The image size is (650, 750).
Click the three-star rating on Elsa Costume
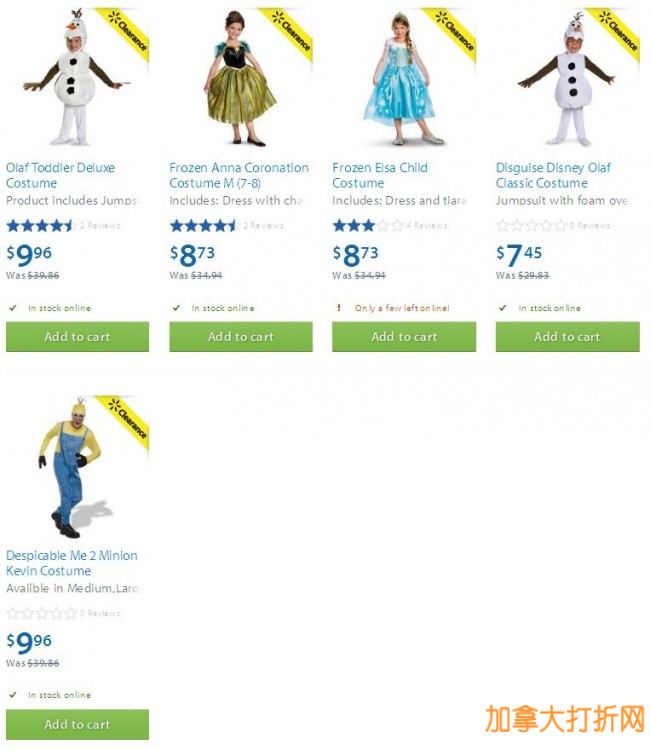pyautogui.click(x=368, y=225)
